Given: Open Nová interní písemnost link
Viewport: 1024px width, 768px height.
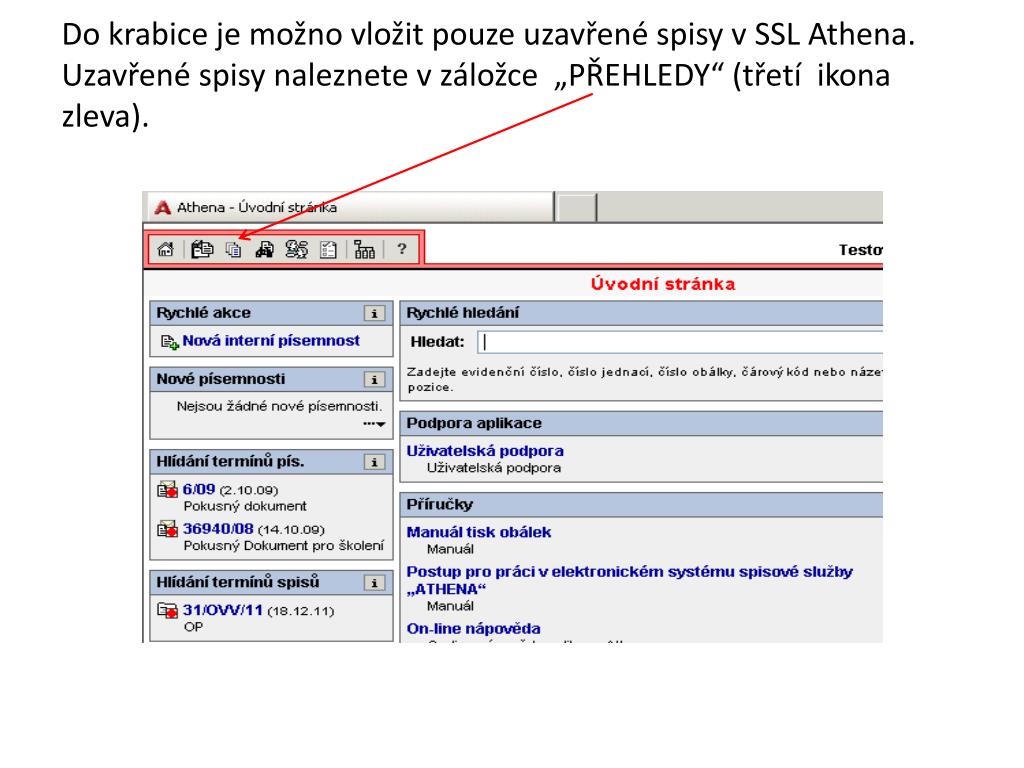Looking at the screenshot, I should click(x=271, y=340).
